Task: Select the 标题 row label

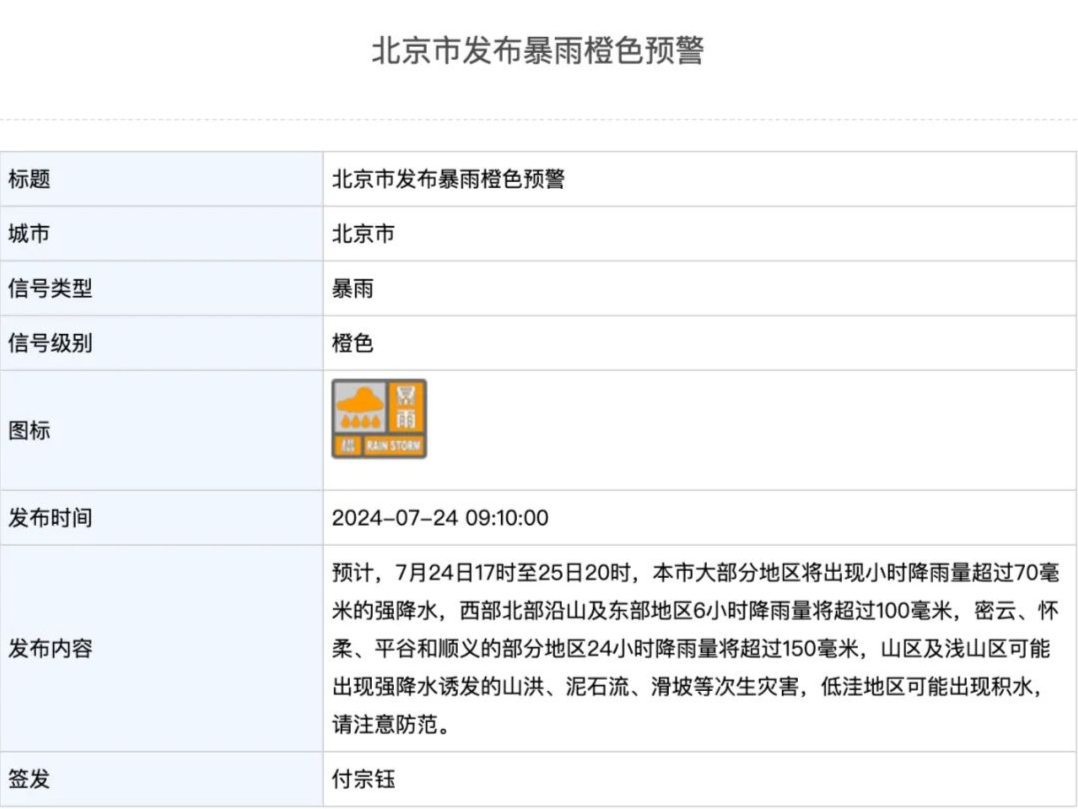Action: click(x=29, y=180)
